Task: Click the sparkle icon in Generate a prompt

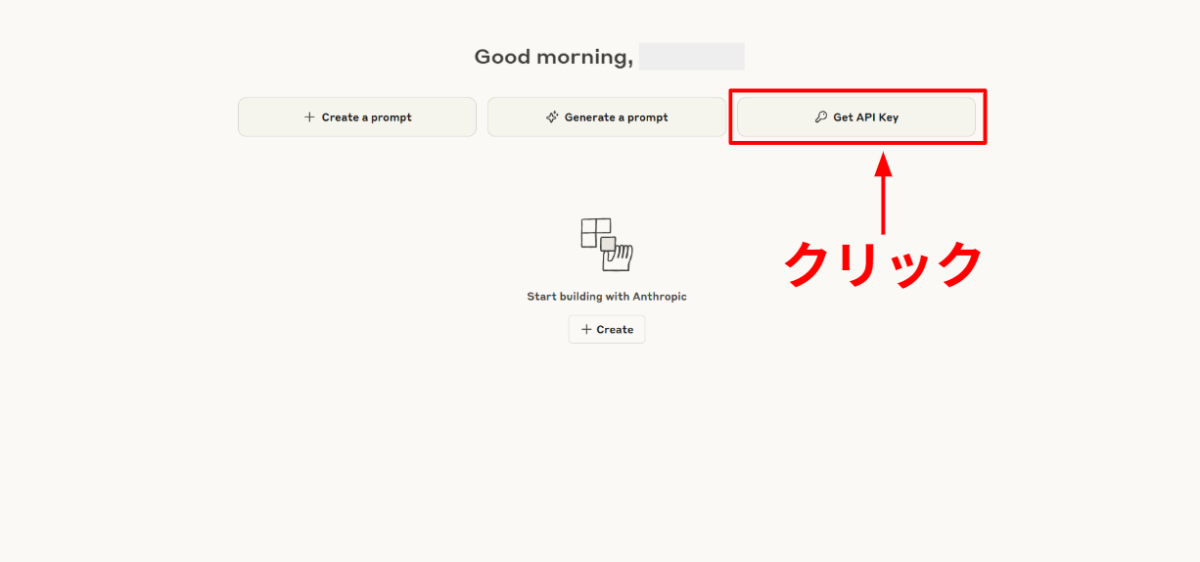Action: 551,117
